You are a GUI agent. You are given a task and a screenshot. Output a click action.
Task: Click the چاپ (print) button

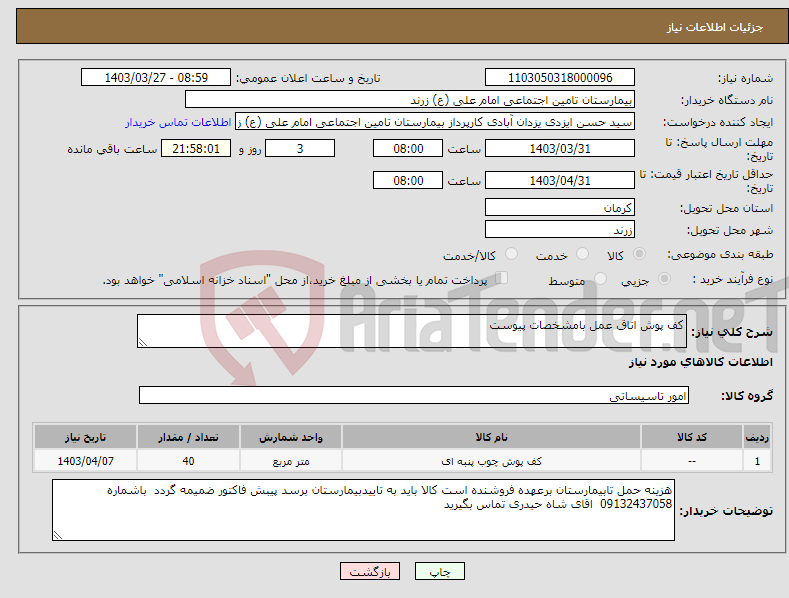click(439, 571)
